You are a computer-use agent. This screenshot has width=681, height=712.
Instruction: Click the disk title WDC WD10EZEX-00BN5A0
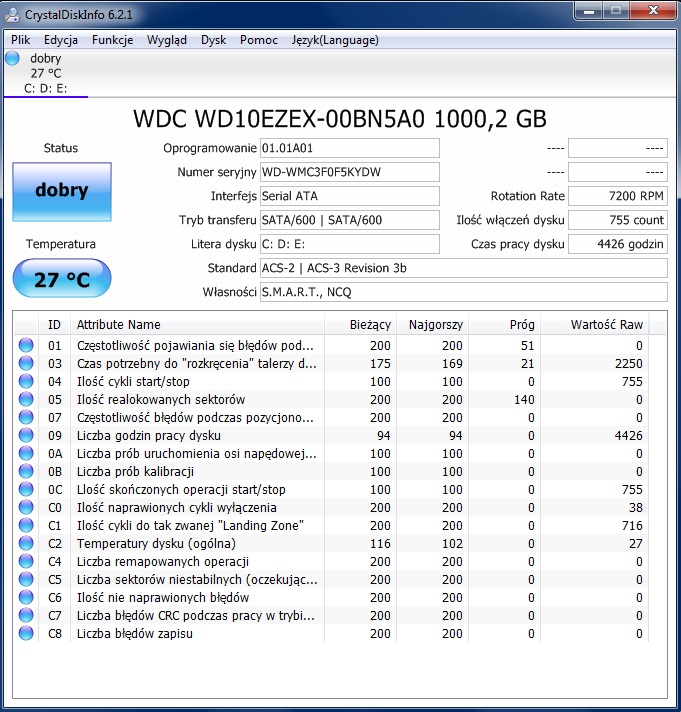pyautogui.click(x=340, y=119)
